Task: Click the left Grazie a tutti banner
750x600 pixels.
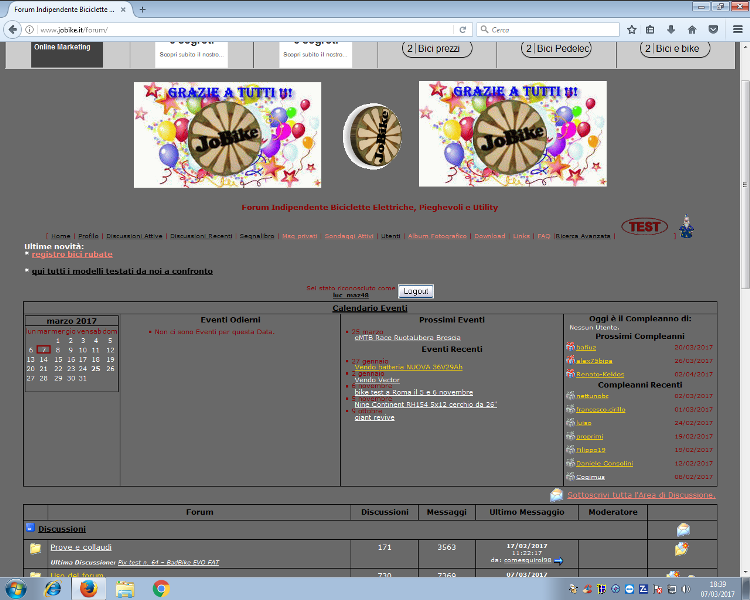Action: [x=227, y=135]
